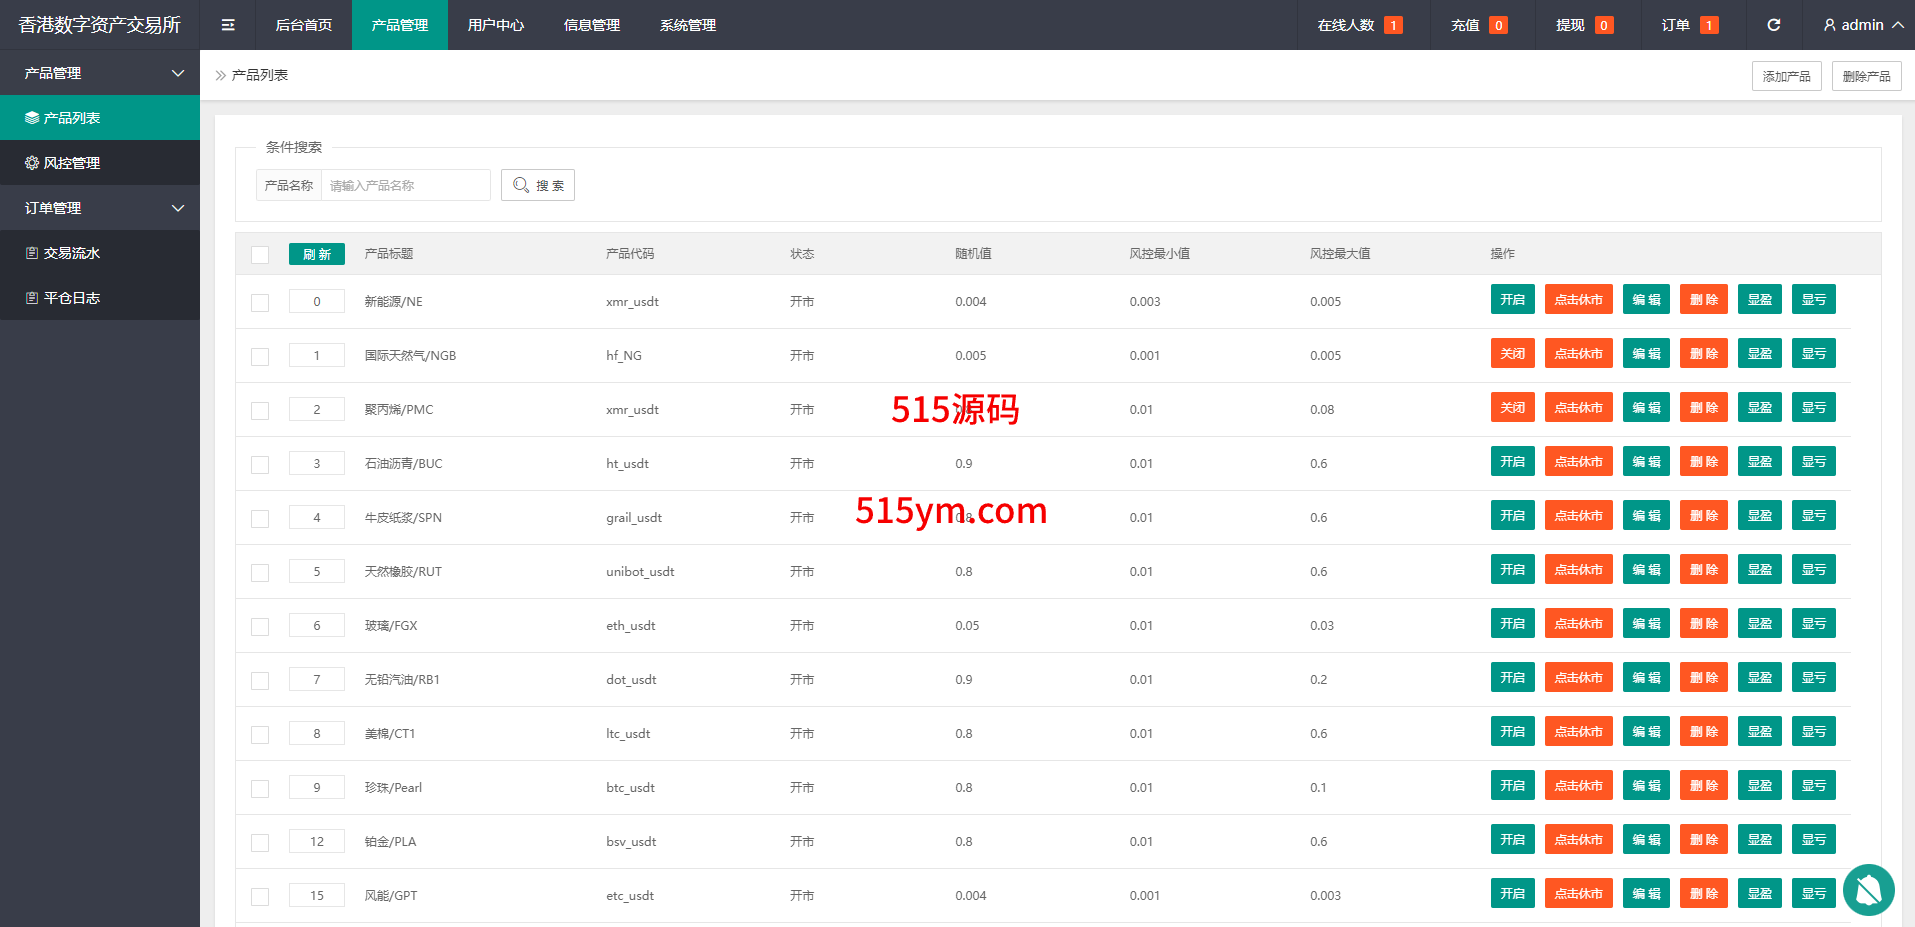Tick the checkbox for 石油沥青/BUC row
This screenshot has width=1915, height=927.
[x=260, y=465]
